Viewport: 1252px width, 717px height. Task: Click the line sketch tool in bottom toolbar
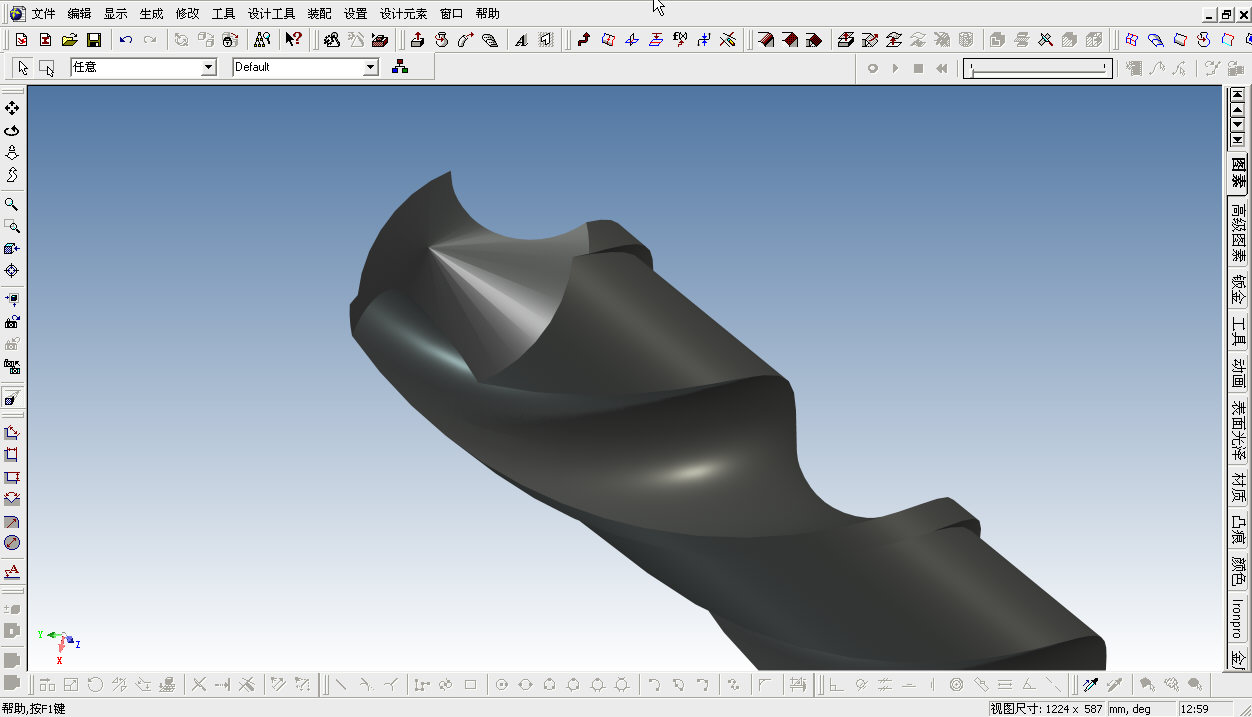coord(341,685)
